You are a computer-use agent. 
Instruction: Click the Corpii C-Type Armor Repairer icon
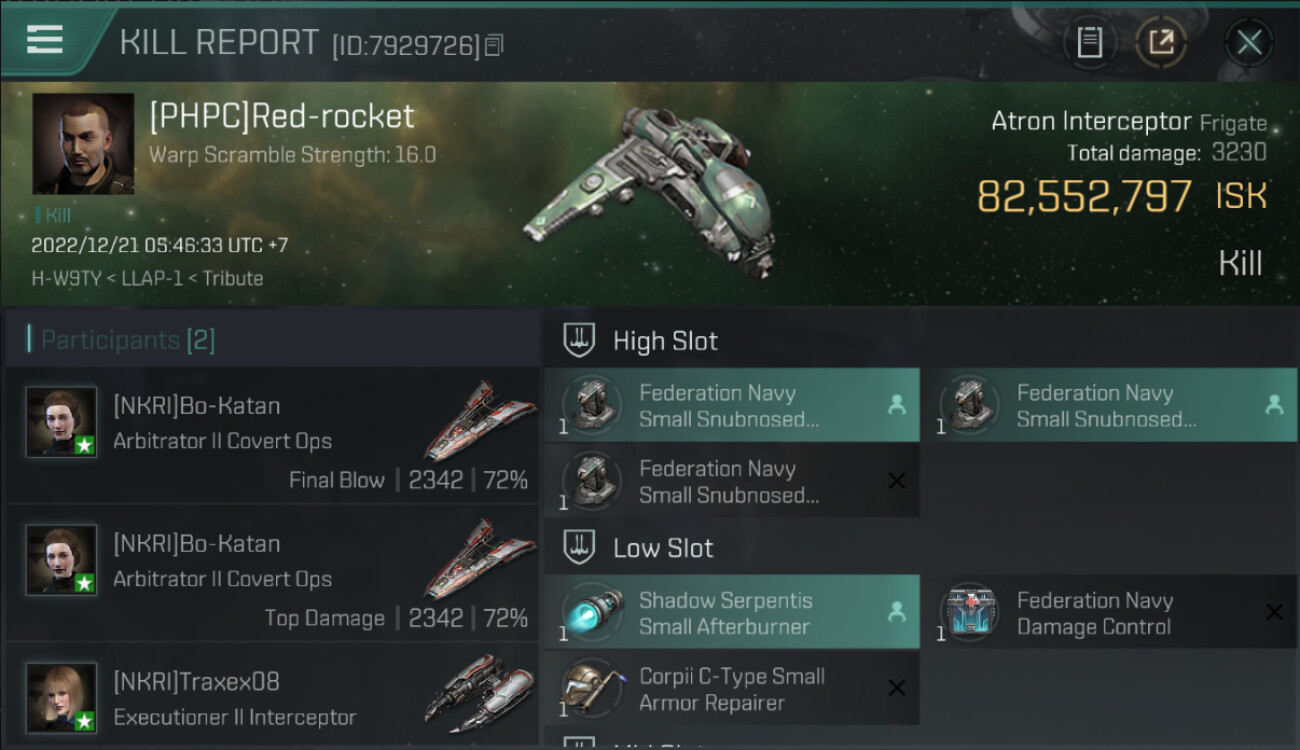[591, 688]
